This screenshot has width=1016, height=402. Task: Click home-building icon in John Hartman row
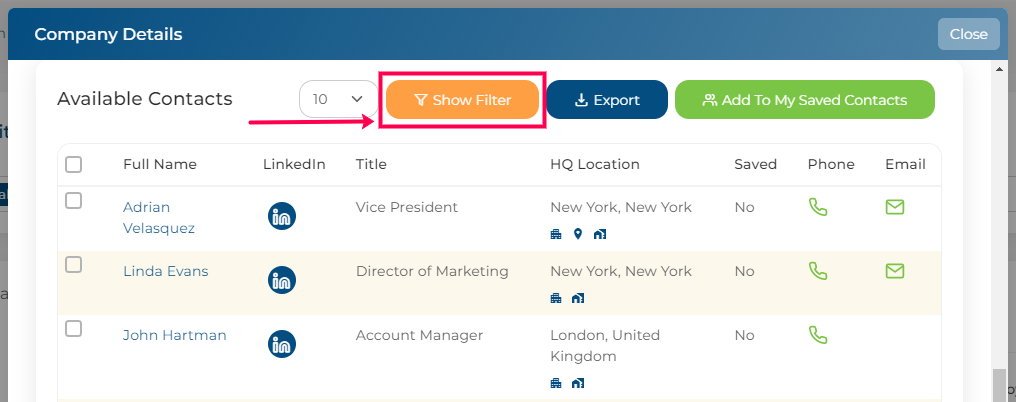click(x=578, y=383)
